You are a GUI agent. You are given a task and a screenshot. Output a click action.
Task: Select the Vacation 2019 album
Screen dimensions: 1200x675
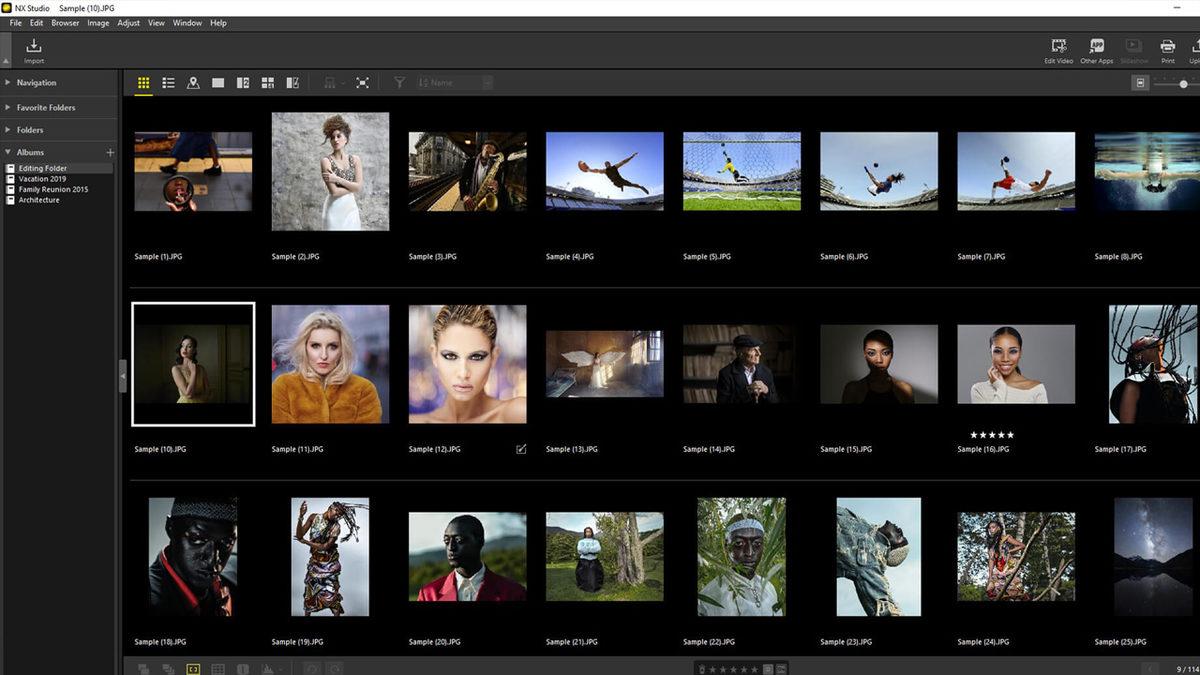[40, 178]
